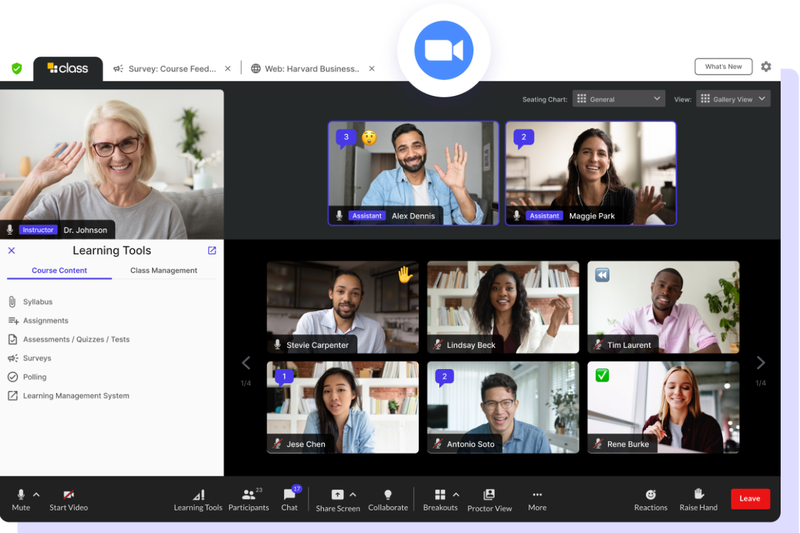This screenshot has height=533, width=800.
Task: Toggle Start Video camera button
Action: click(x=68, y=500)
